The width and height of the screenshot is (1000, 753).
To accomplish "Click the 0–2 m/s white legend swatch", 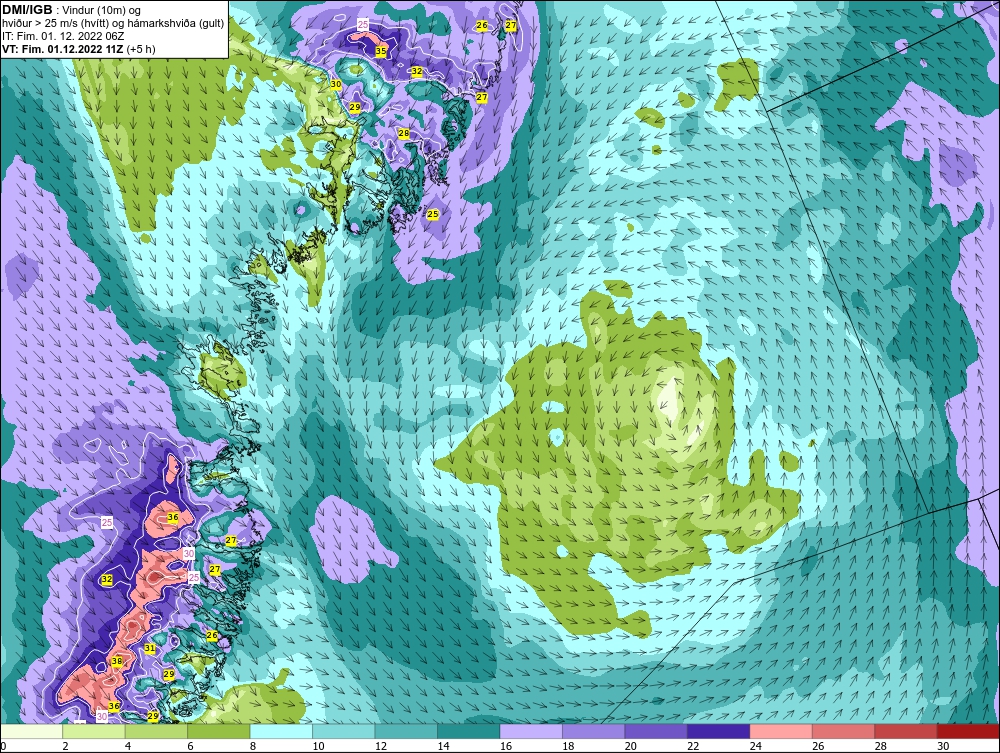I will pos(31,731).
